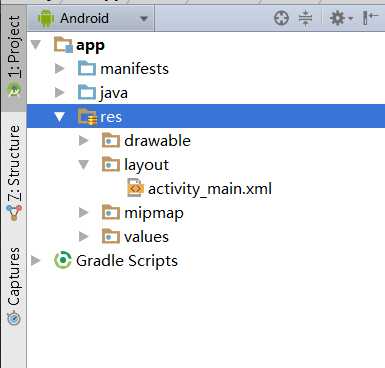Select the drawable label
The height and width of the screenshot is (368, 385).
157,141
